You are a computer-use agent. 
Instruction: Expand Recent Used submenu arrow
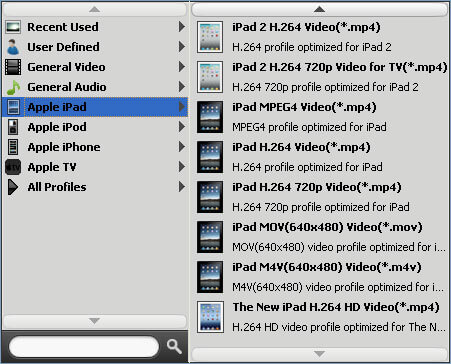(x=182, y=27)
